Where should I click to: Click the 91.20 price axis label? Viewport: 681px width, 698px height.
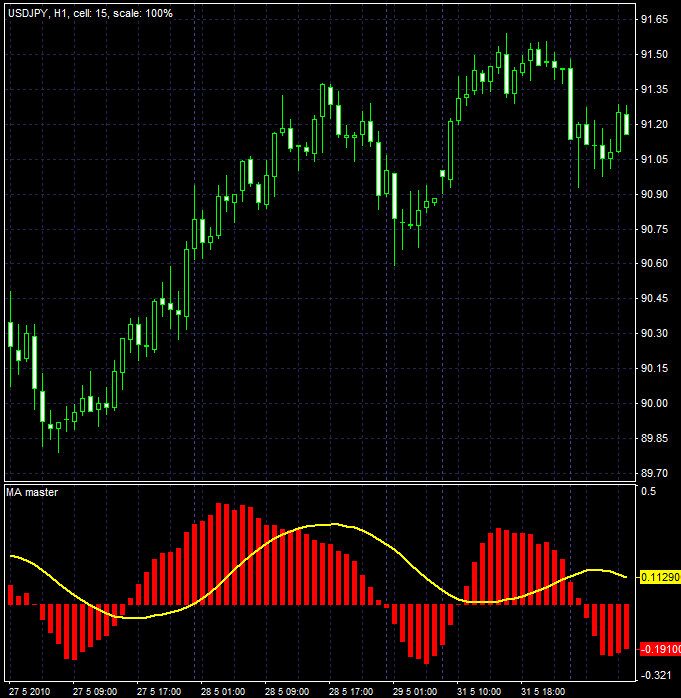(654, 124)
